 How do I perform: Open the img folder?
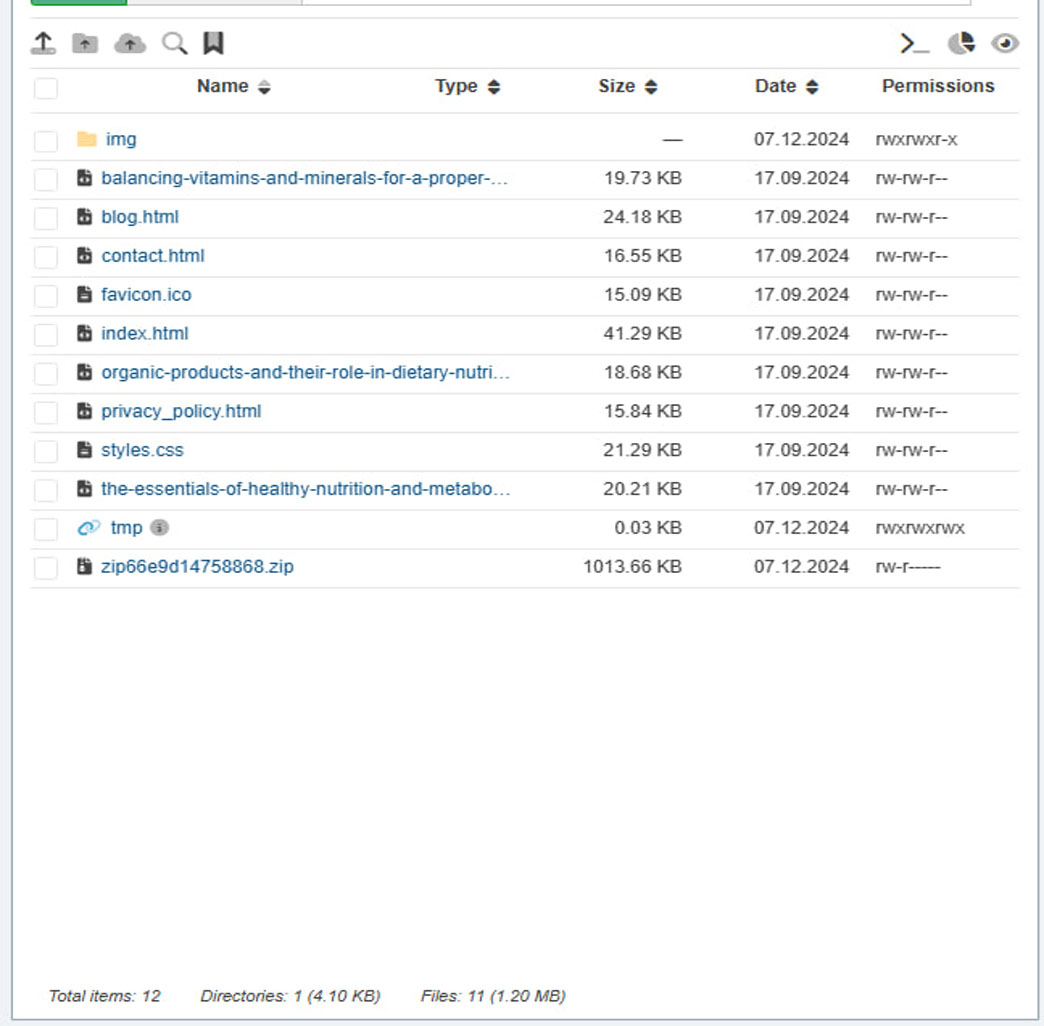(121, 139)
